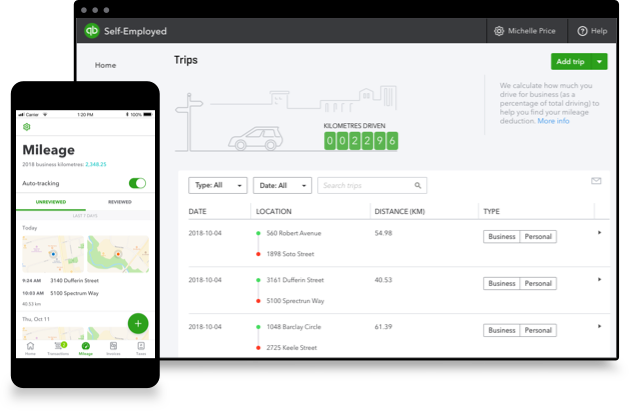
Task: Tap Transactions icon in phone bottom bar
Action: click(58, 348)
